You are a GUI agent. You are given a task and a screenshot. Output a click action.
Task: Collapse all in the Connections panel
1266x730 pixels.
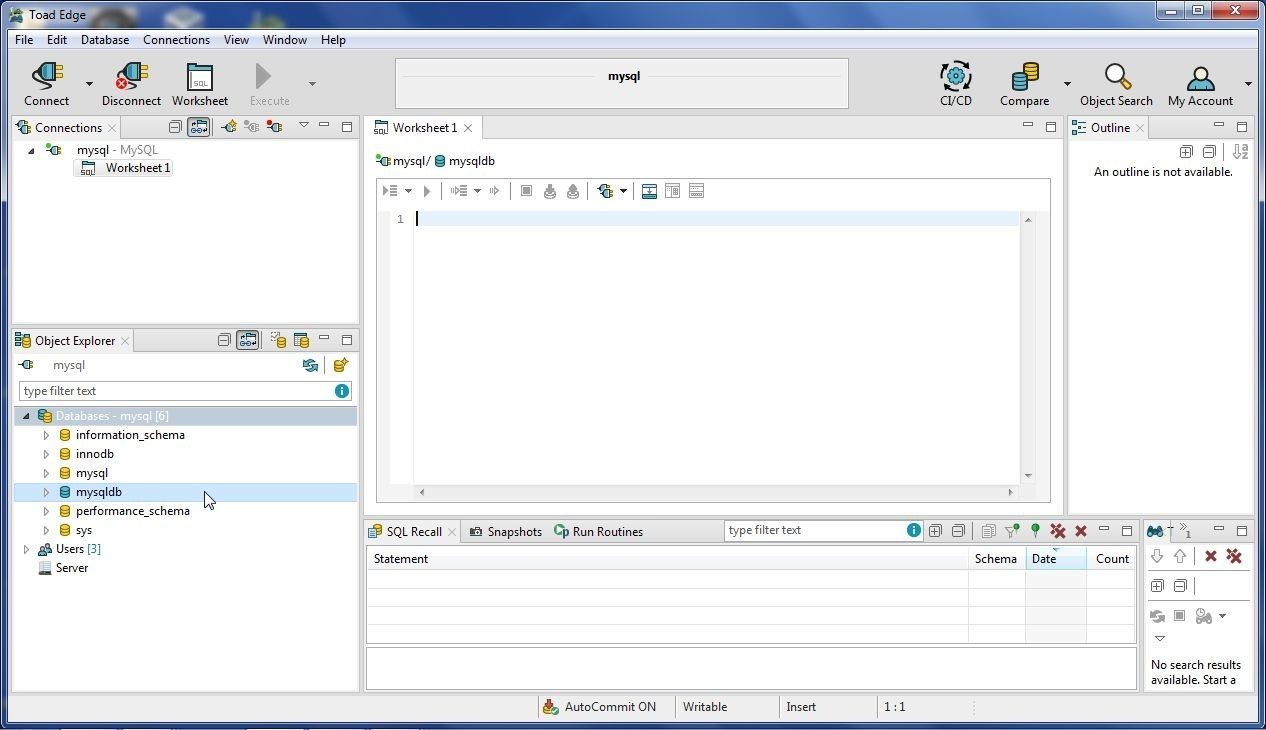pyautogui.click(x=175, y=127)
